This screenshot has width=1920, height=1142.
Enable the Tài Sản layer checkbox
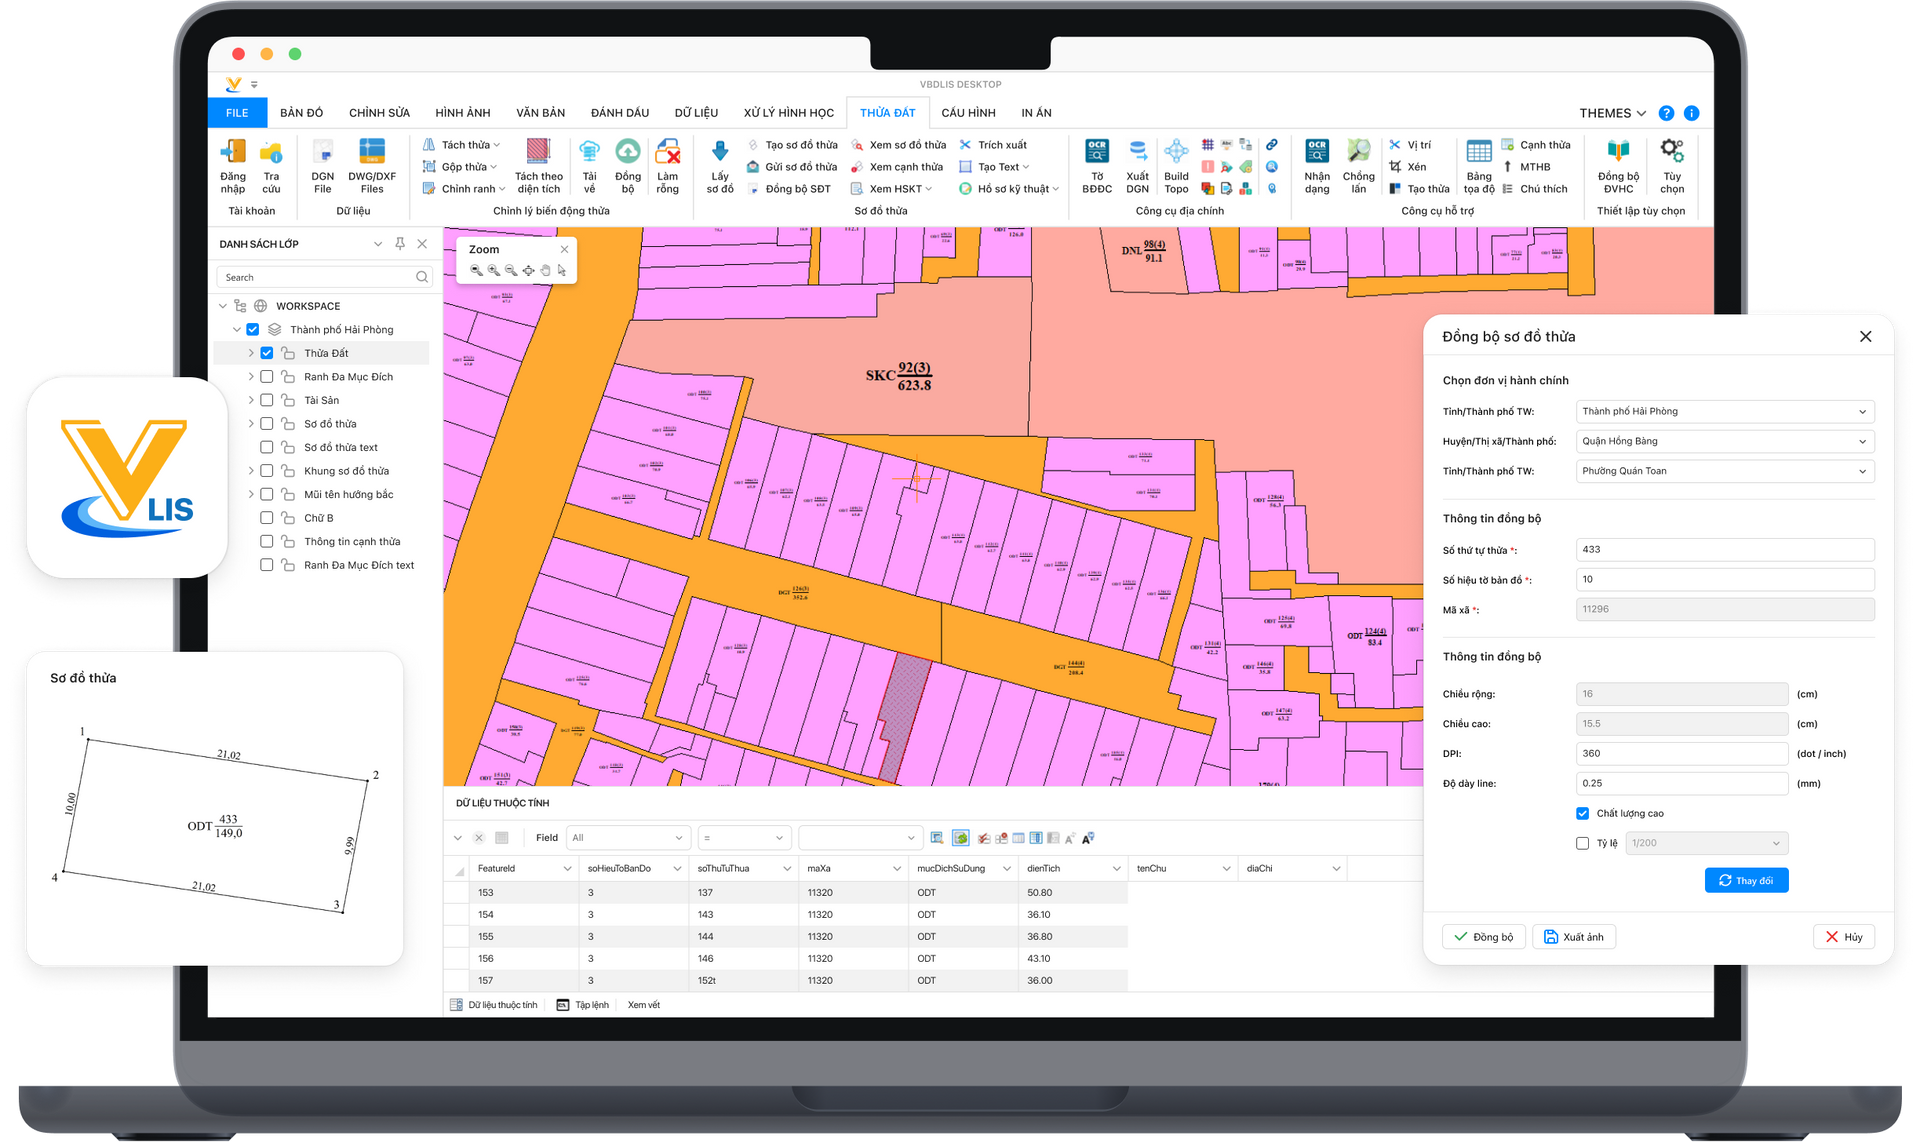[x=267, y=400]
